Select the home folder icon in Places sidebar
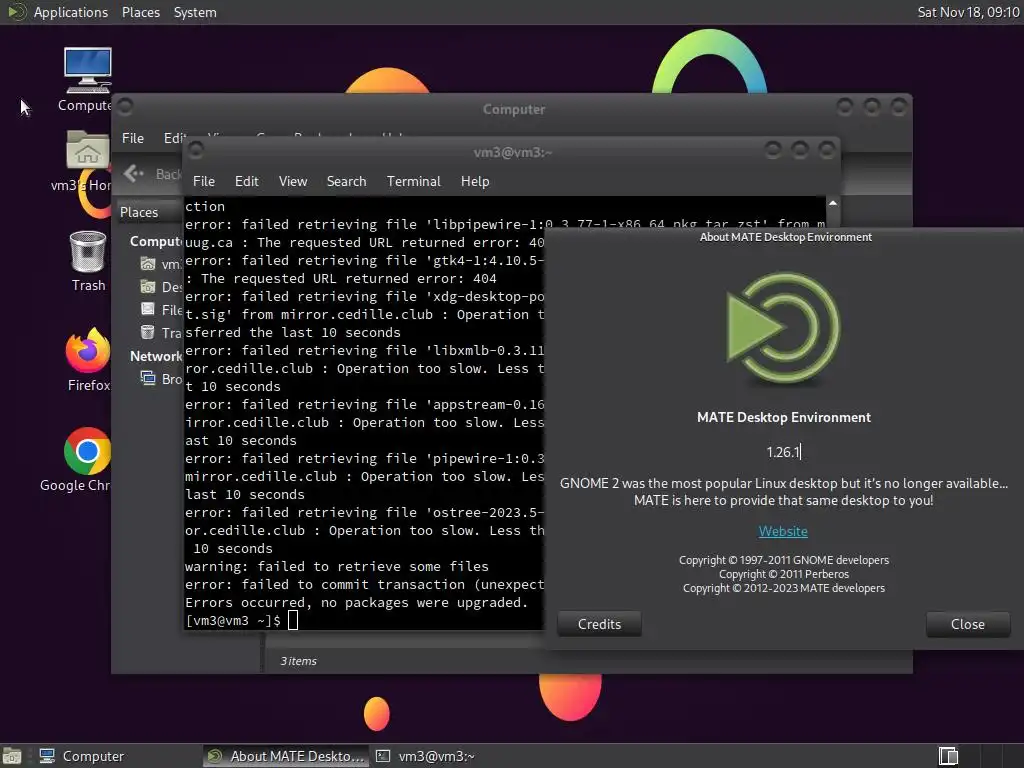The image size is (1024, 768). [148, 264]
